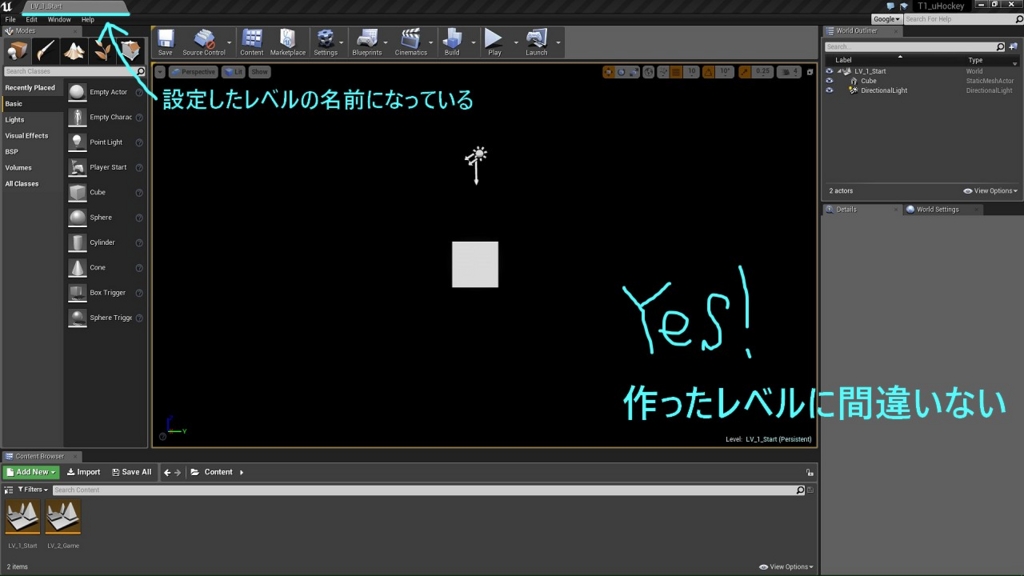Toggle grid snapping in viewport
This screenshot has width=1024, height=576.
click(x=677, y=72)
